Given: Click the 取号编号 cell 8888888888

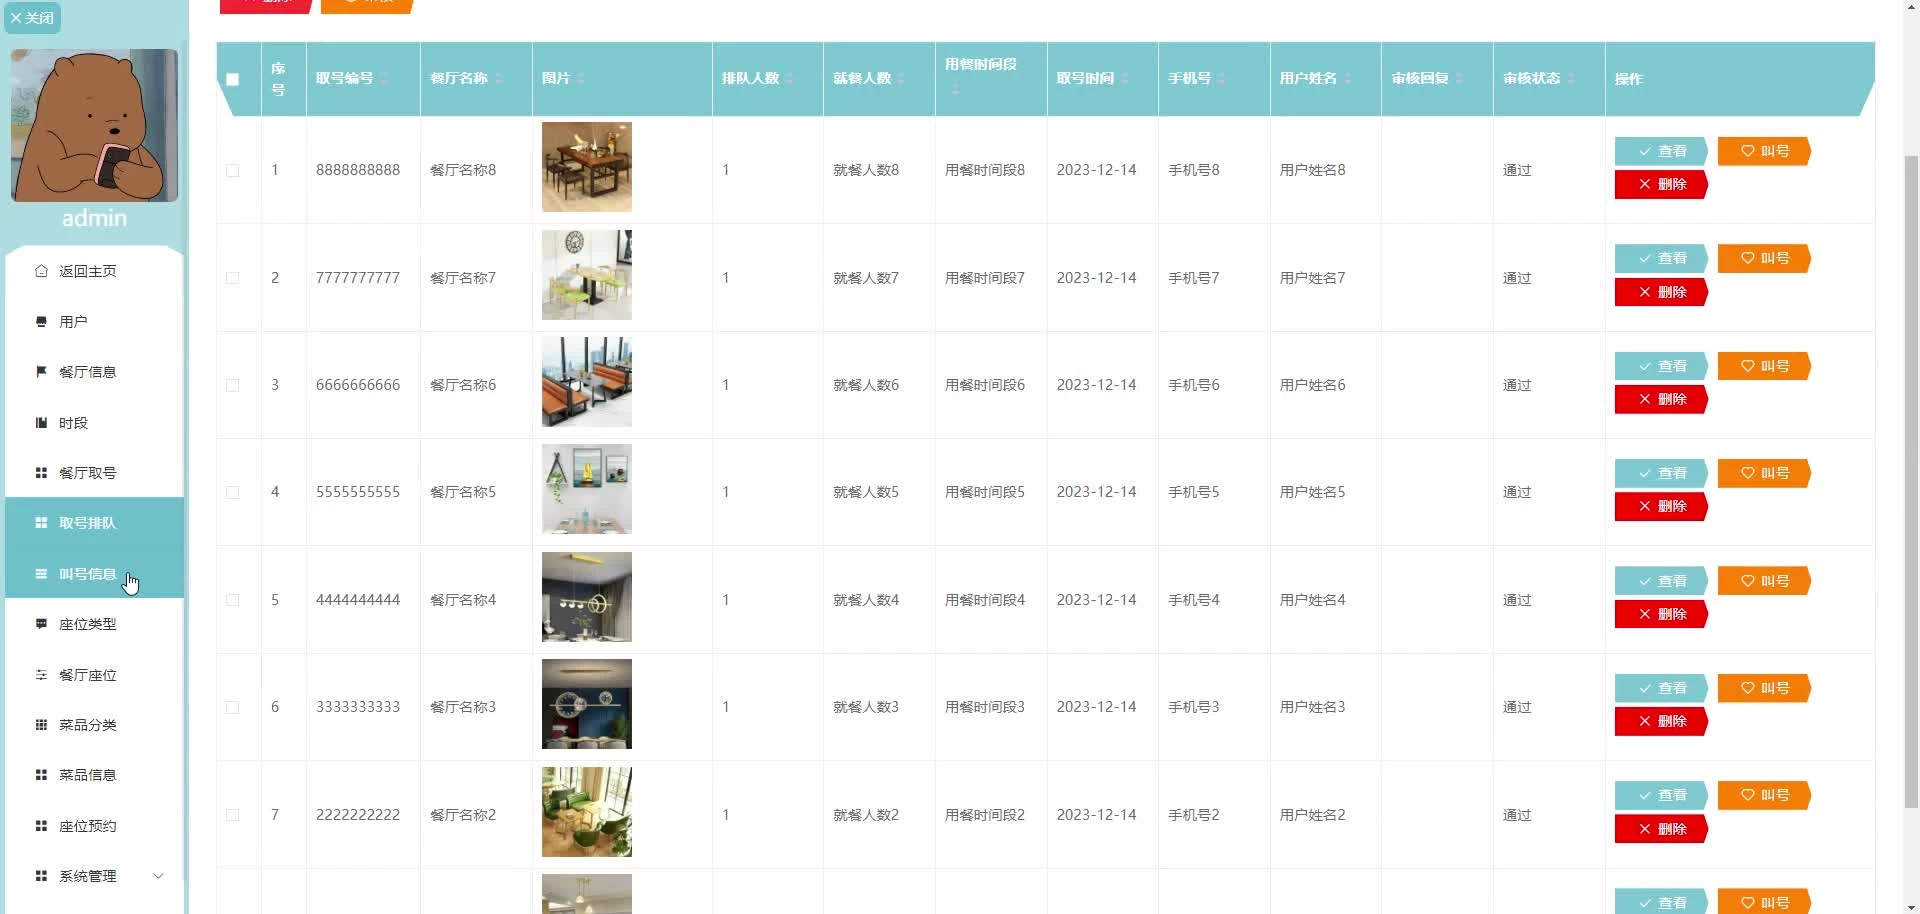Looking at the screenshot, I should pos(358,170).
